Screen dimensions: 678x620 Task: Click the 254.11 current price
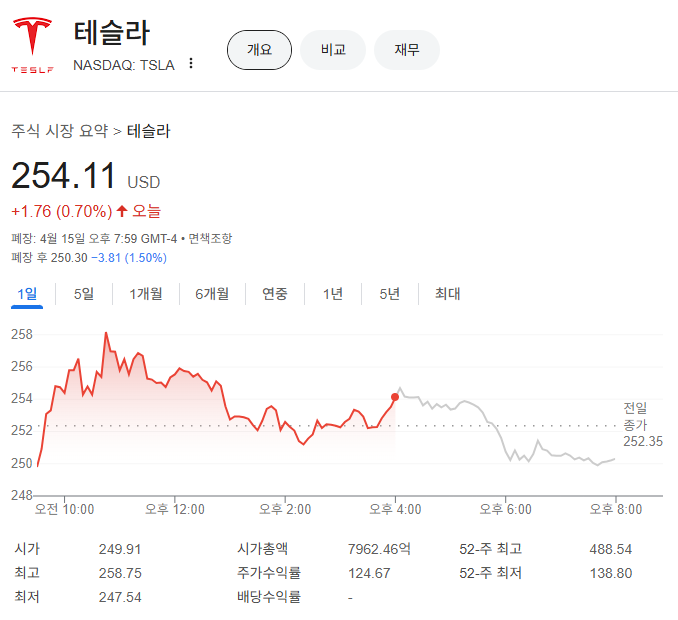[63, 176]
